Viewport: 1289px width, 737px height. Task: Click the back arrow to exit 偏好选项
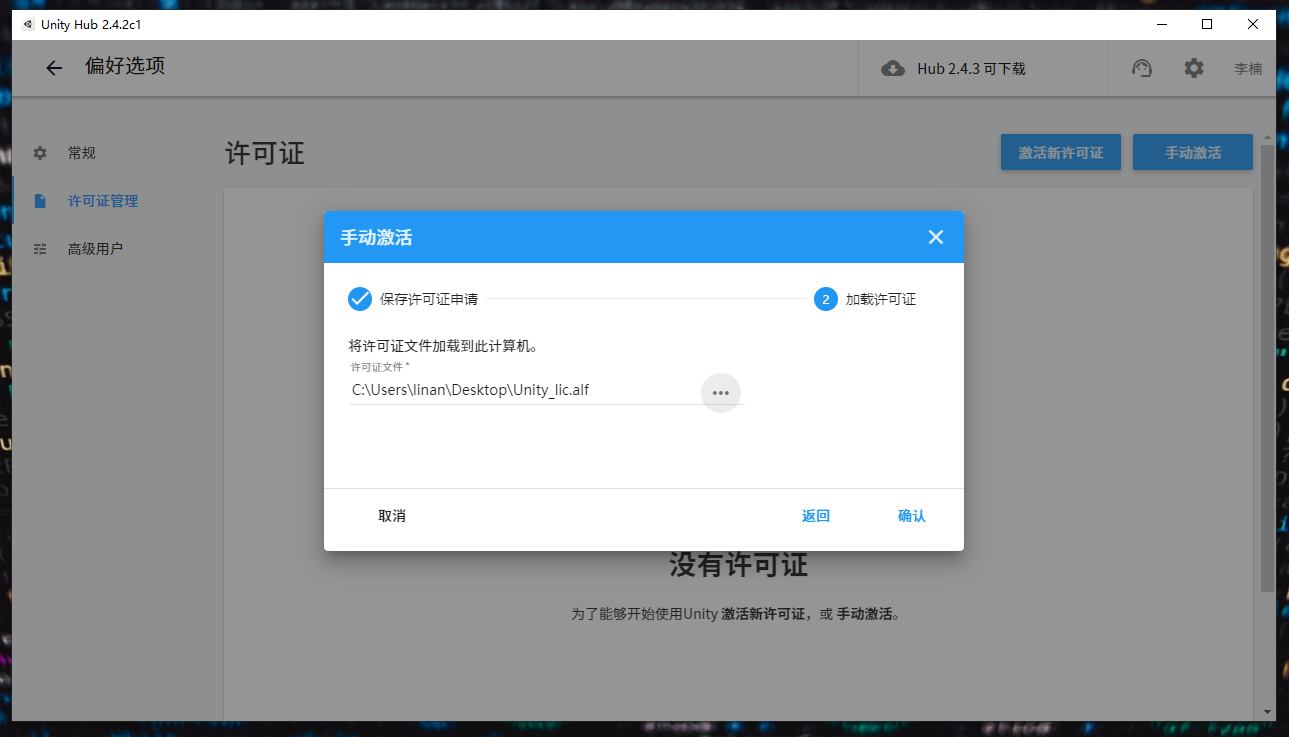[53, 67]
